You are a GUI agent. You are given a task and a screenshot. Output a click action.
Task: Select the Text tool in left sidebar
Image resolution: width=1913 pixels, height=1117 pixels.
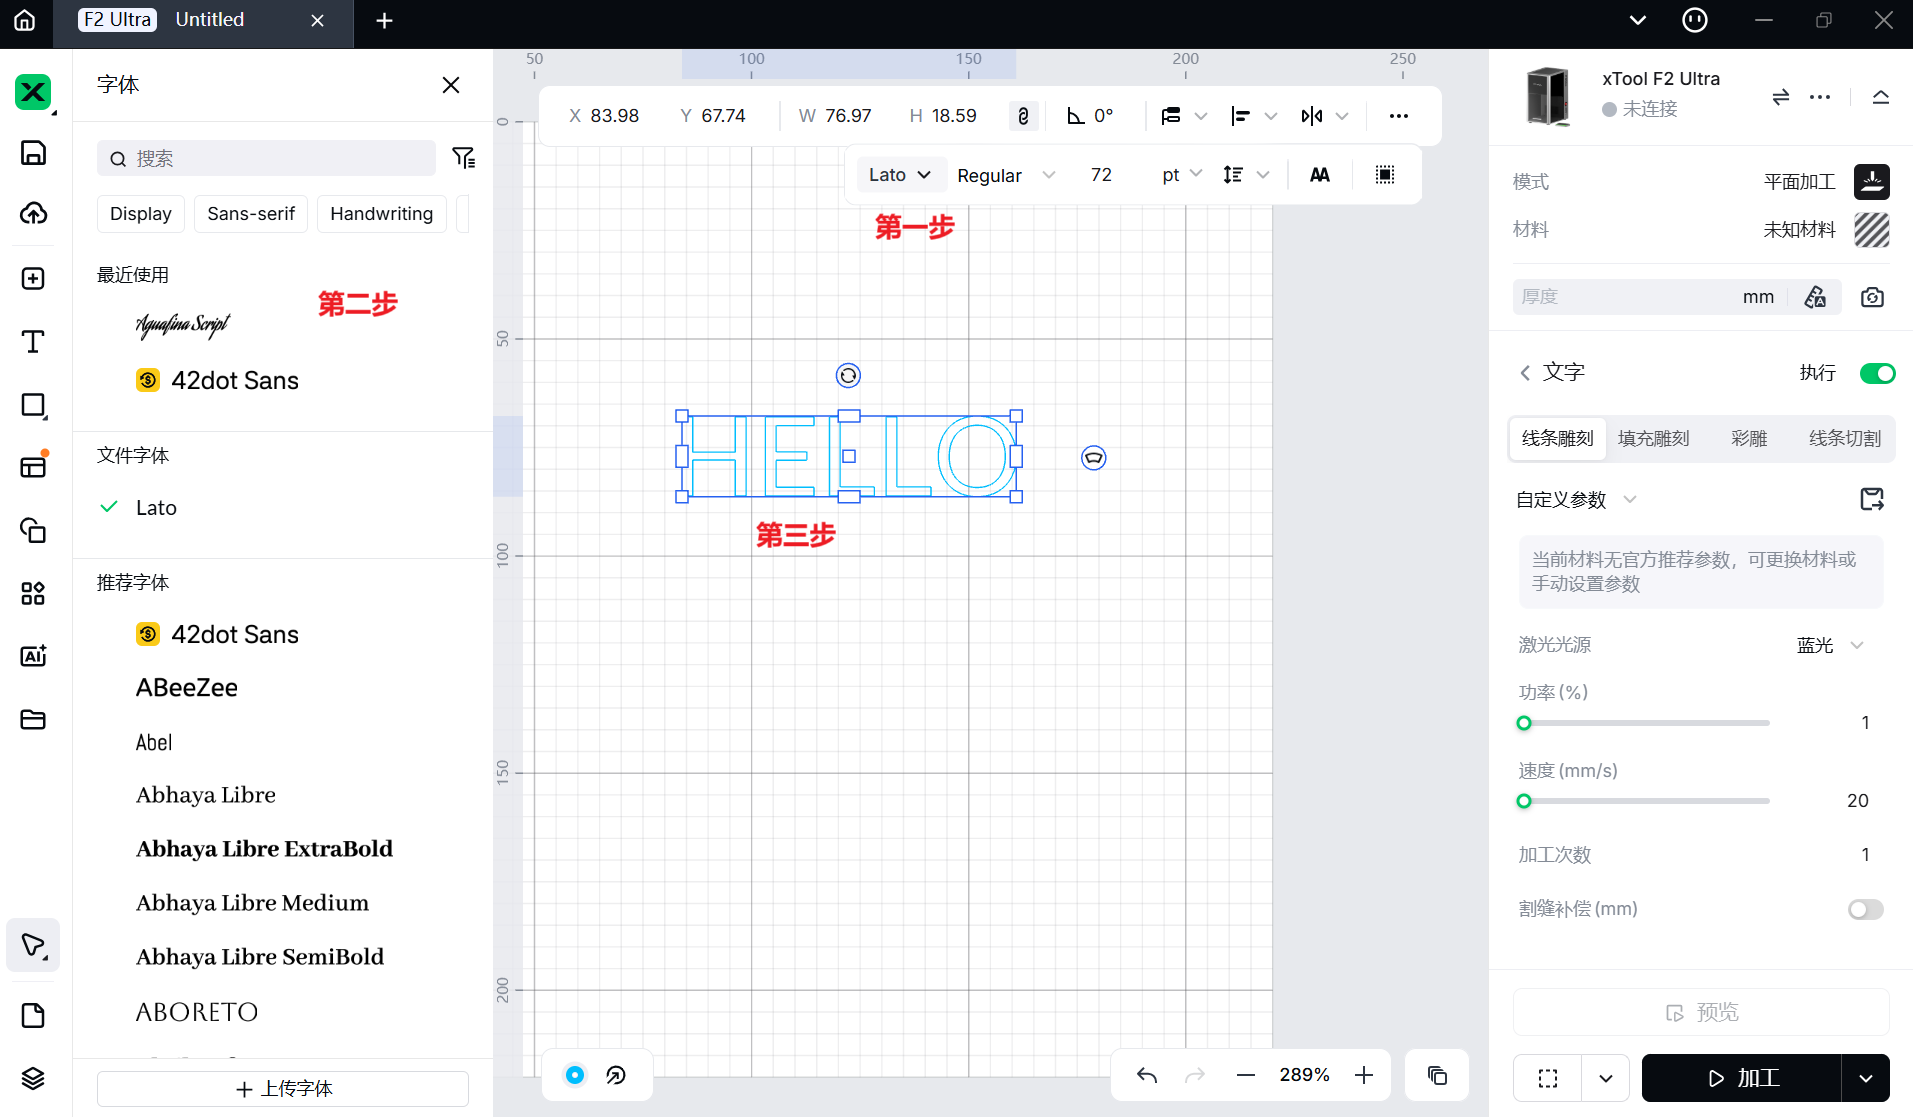click(x=33, y=342)
